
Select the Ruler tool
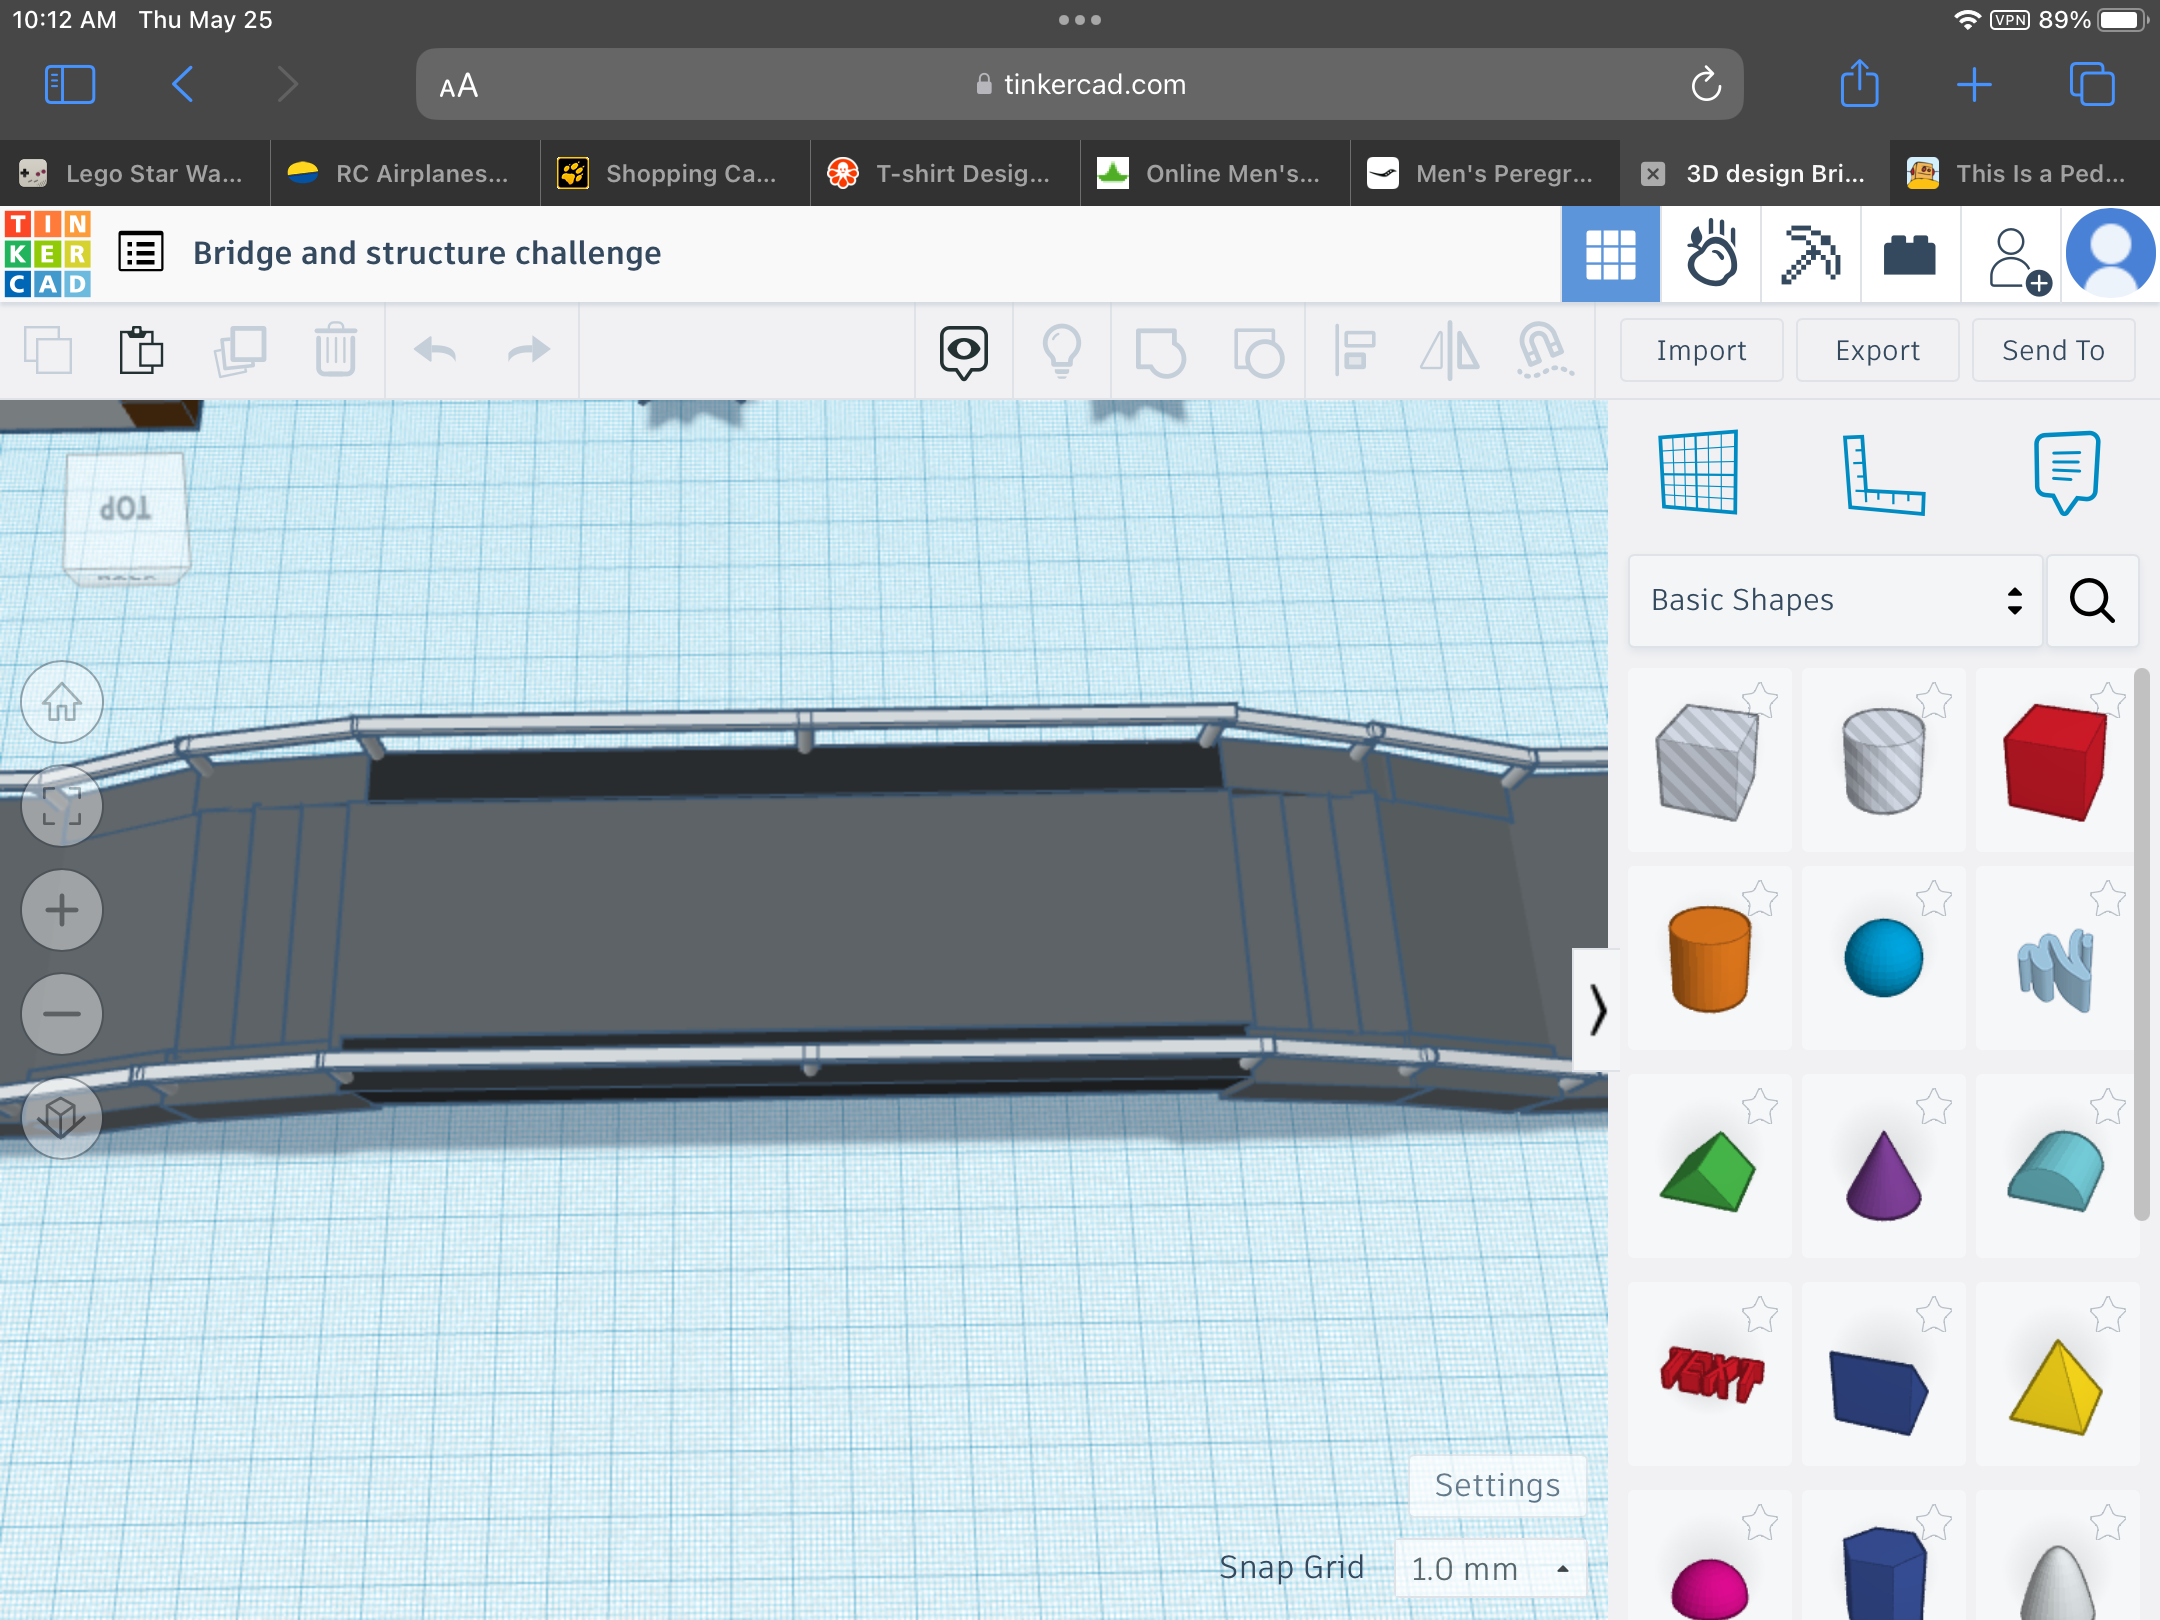[1883, 474]
